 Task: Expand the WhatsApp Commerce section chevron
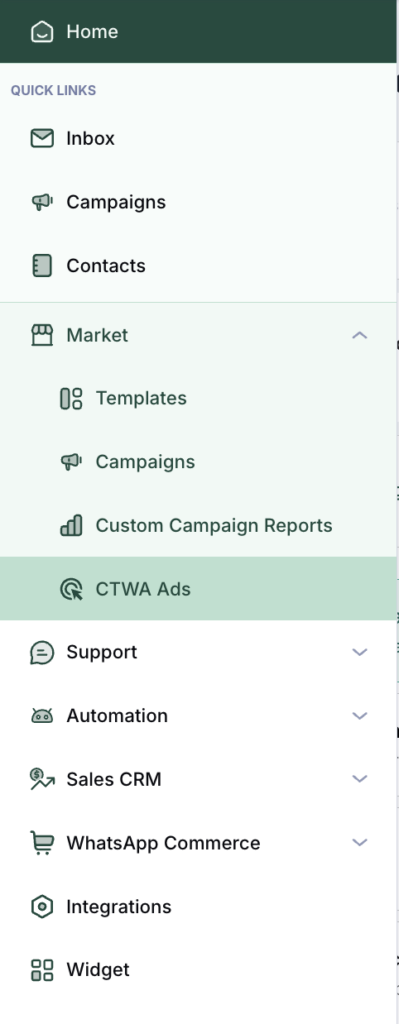[x=360, y=842]
